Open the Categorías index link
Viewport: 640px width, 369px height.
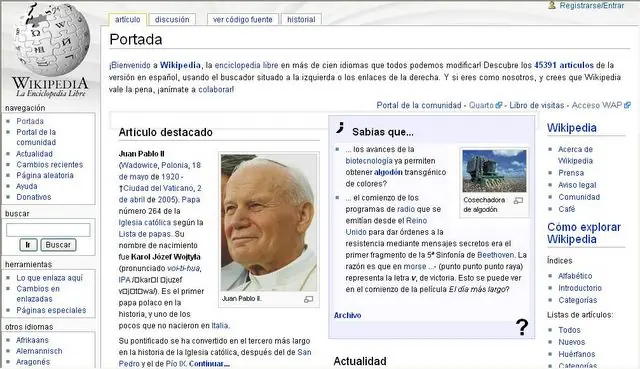click(578, 300)
